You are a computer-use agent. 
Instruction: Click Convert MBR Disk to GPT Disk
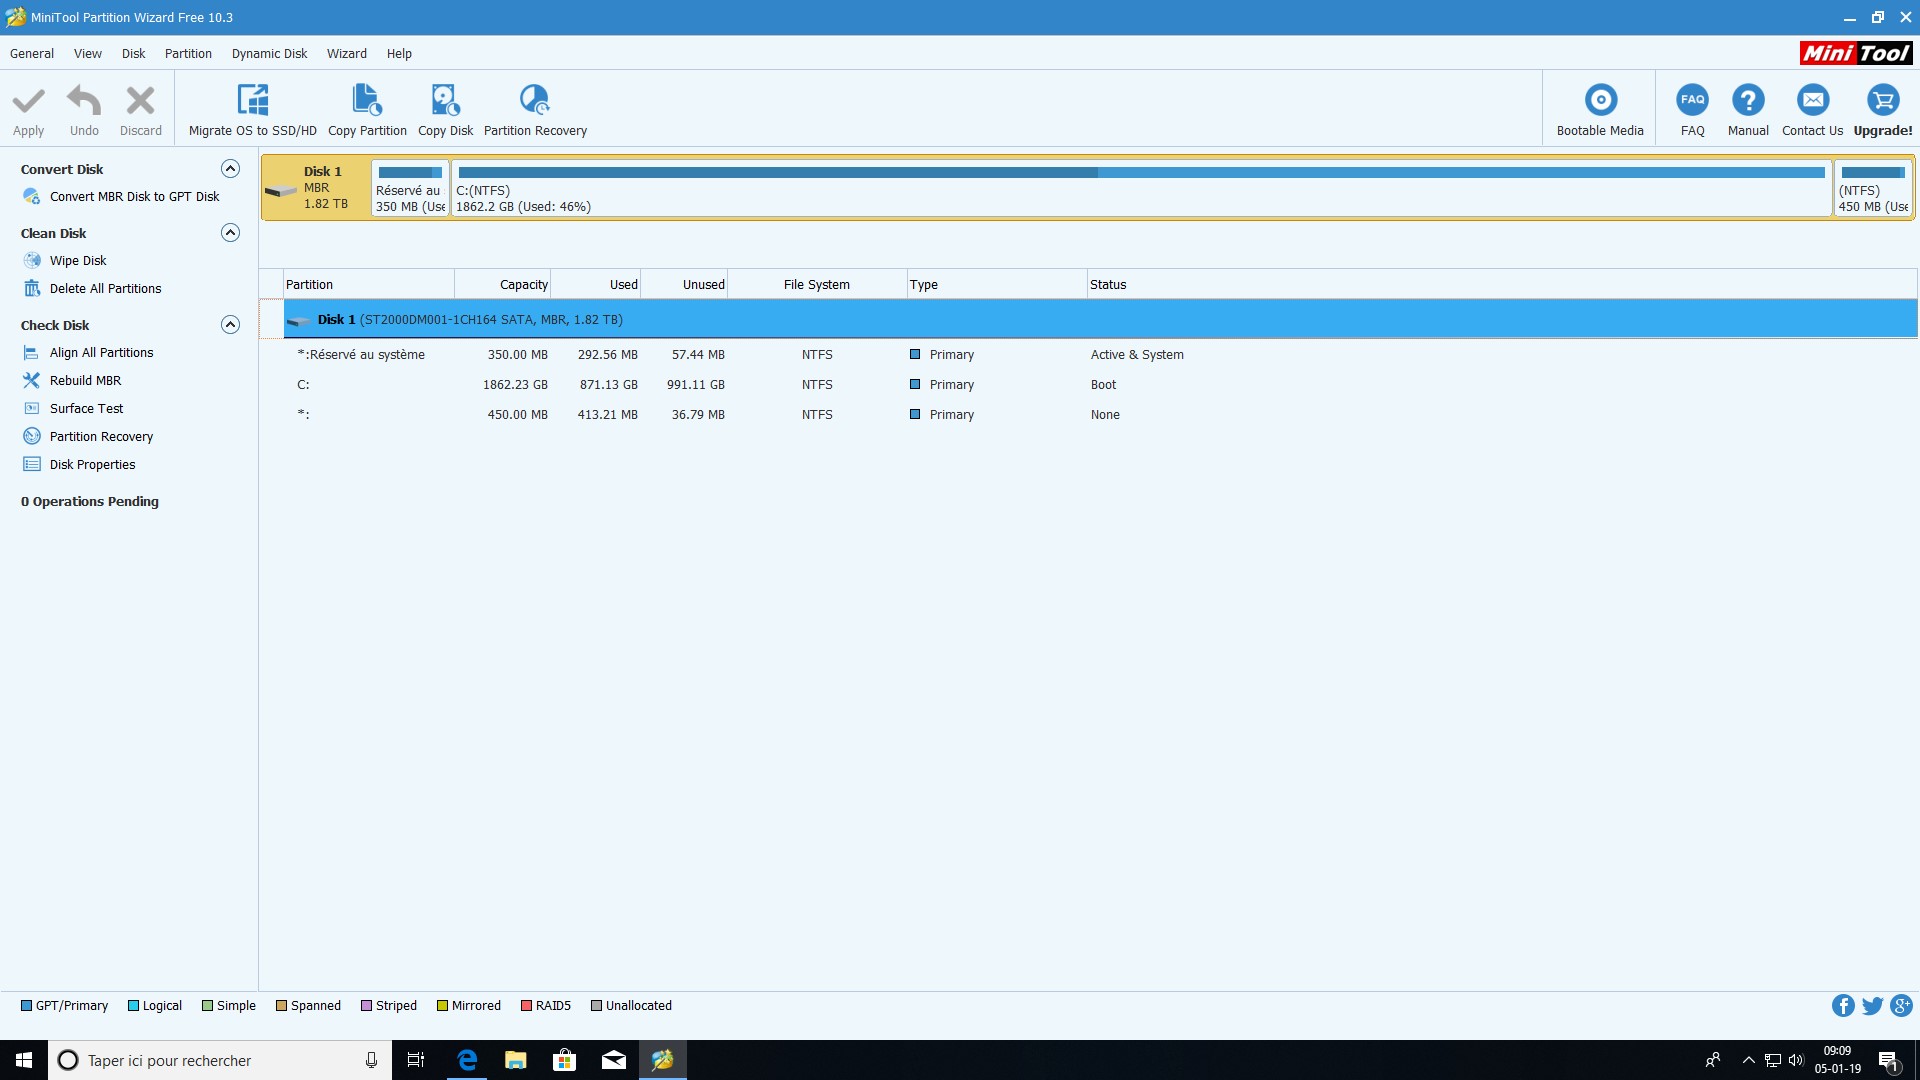click(134, 197)
